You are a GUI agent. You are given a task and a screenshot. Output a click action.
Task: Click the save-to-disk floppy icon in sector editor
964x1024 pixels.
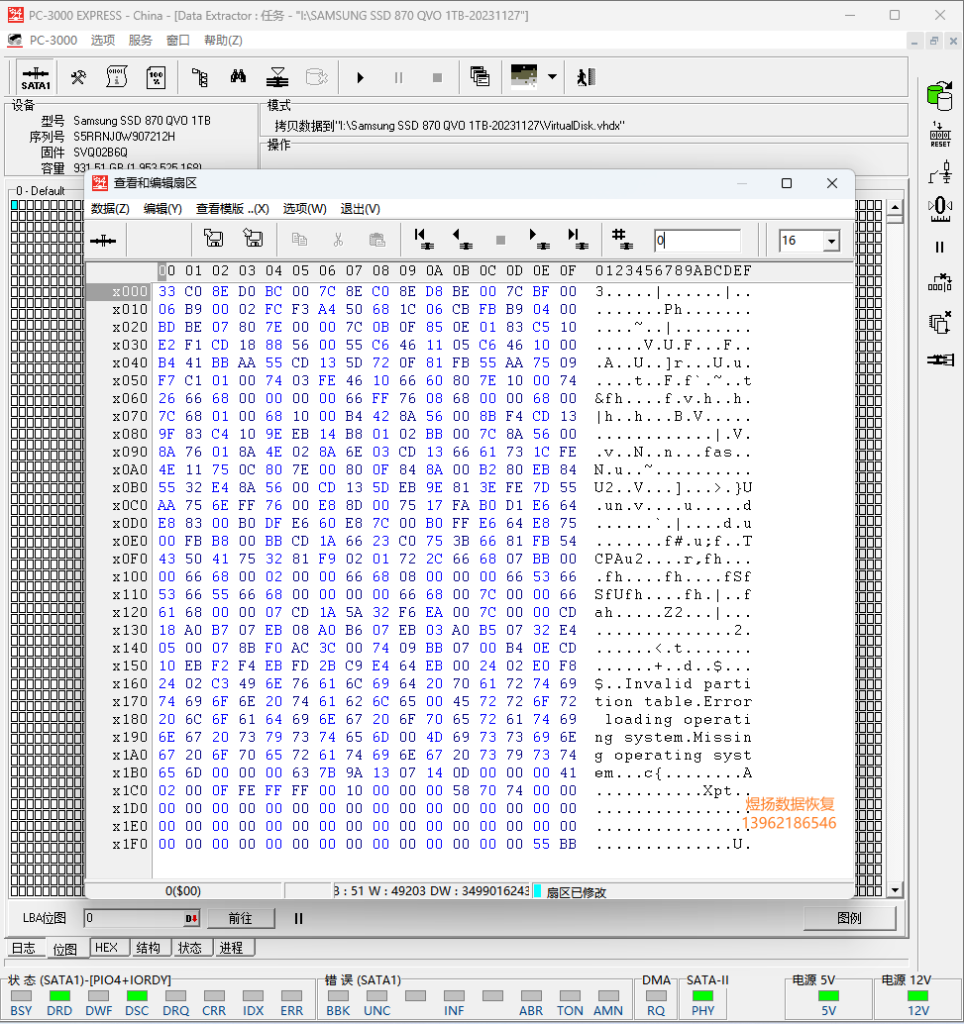click(x=253, y=239)
